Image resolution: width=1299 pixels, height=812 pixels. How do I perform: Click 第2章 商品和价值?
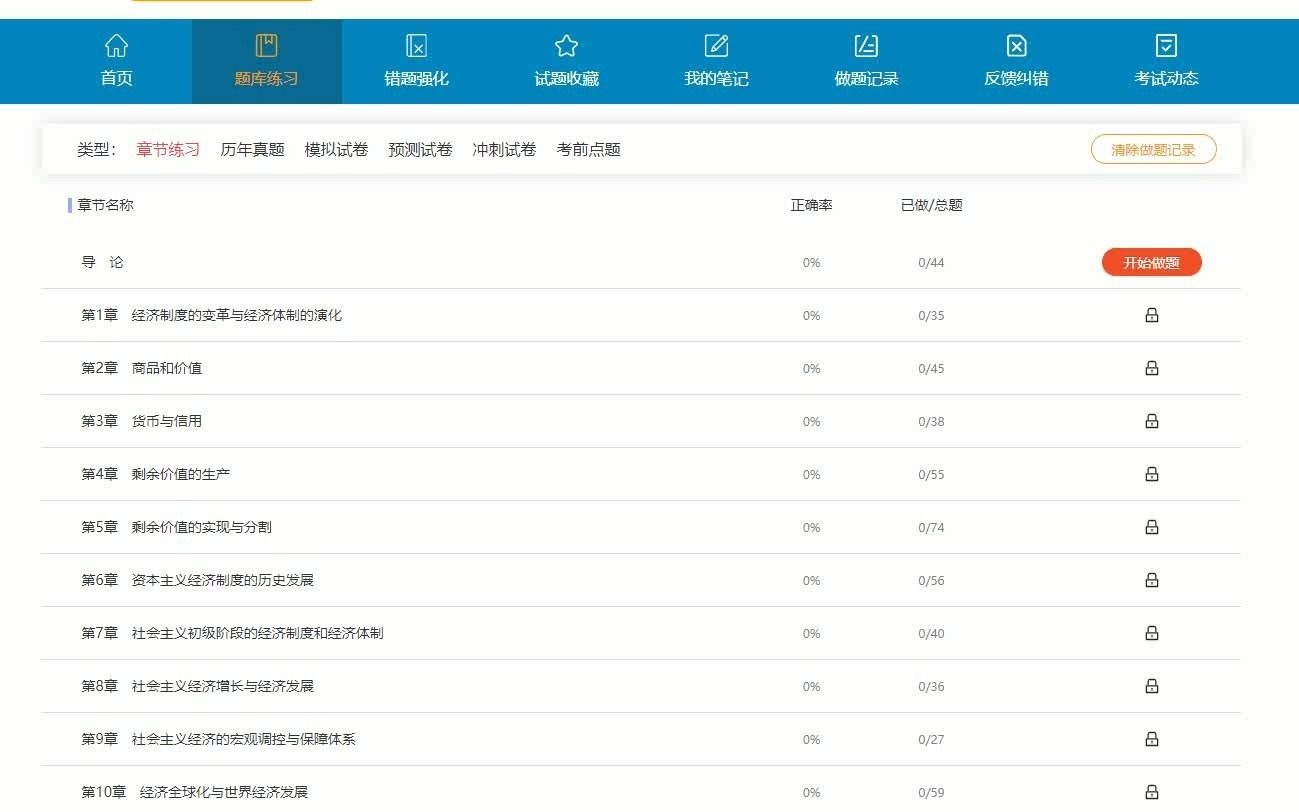(x=141, y=368)
